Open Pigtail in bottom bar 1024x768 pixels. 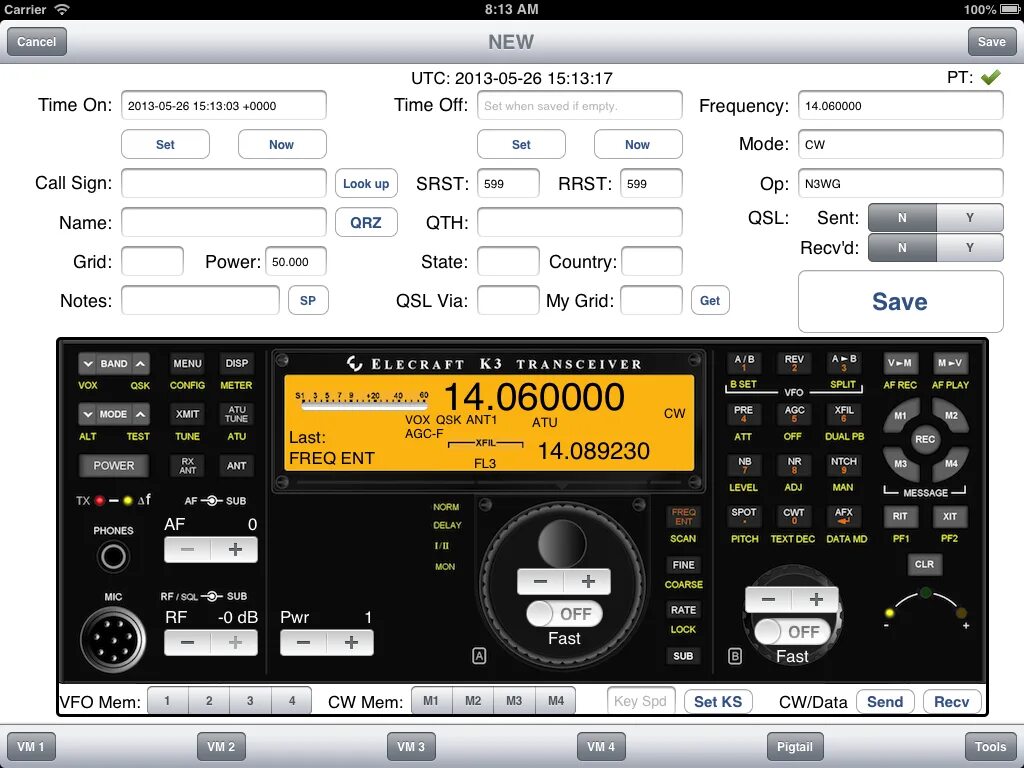pos(794,746)
